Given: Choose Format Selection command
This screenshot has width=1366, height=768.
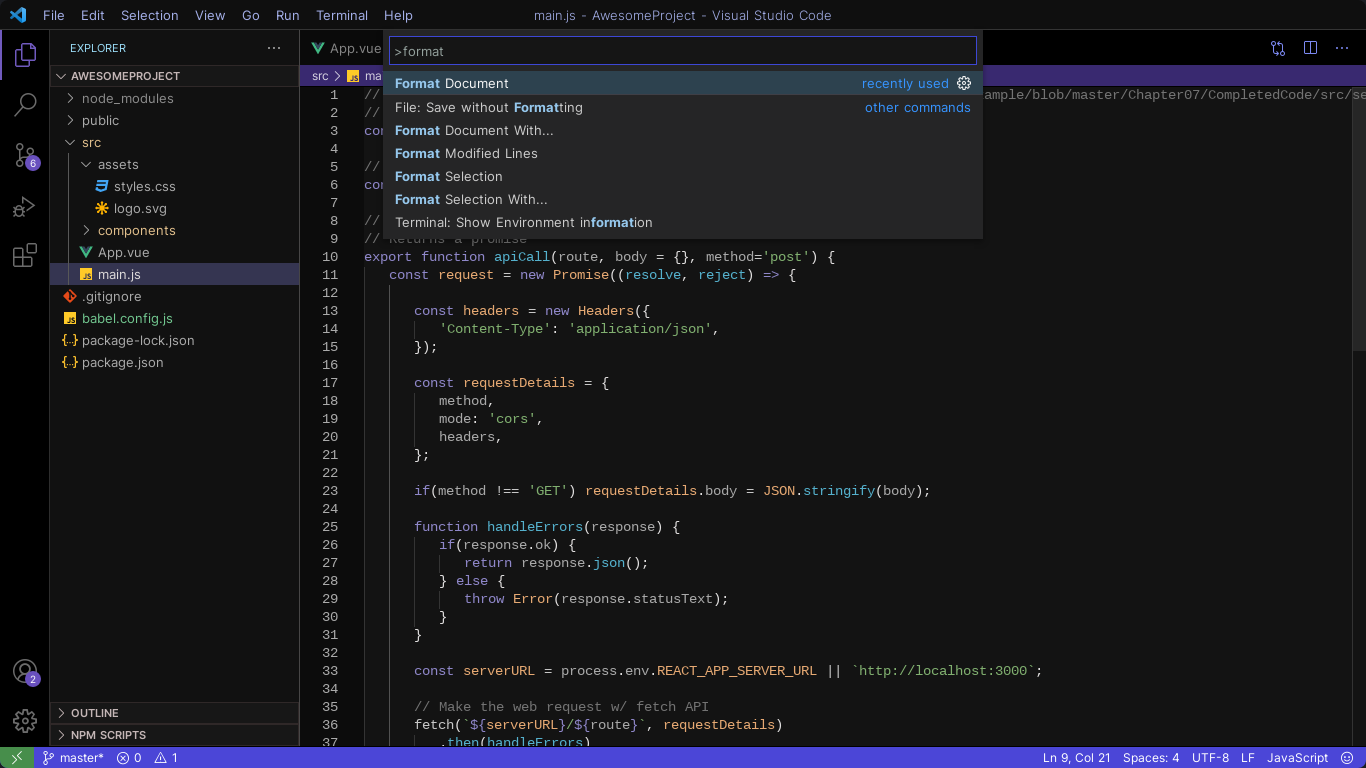Looking at the screenshot, I should (x=683, y=176).
